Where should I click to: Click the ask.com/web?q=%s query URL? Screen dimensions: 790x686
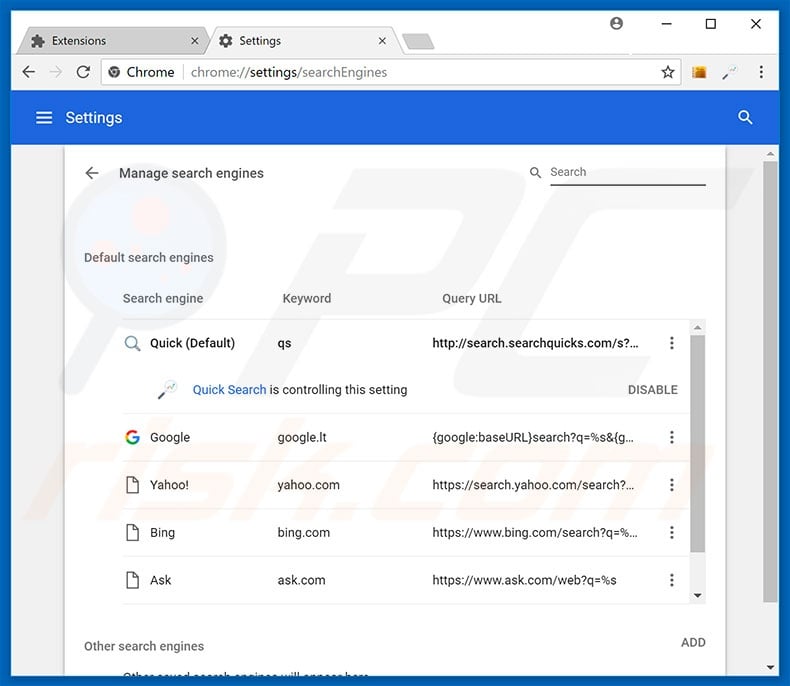(x=524, y=580)
